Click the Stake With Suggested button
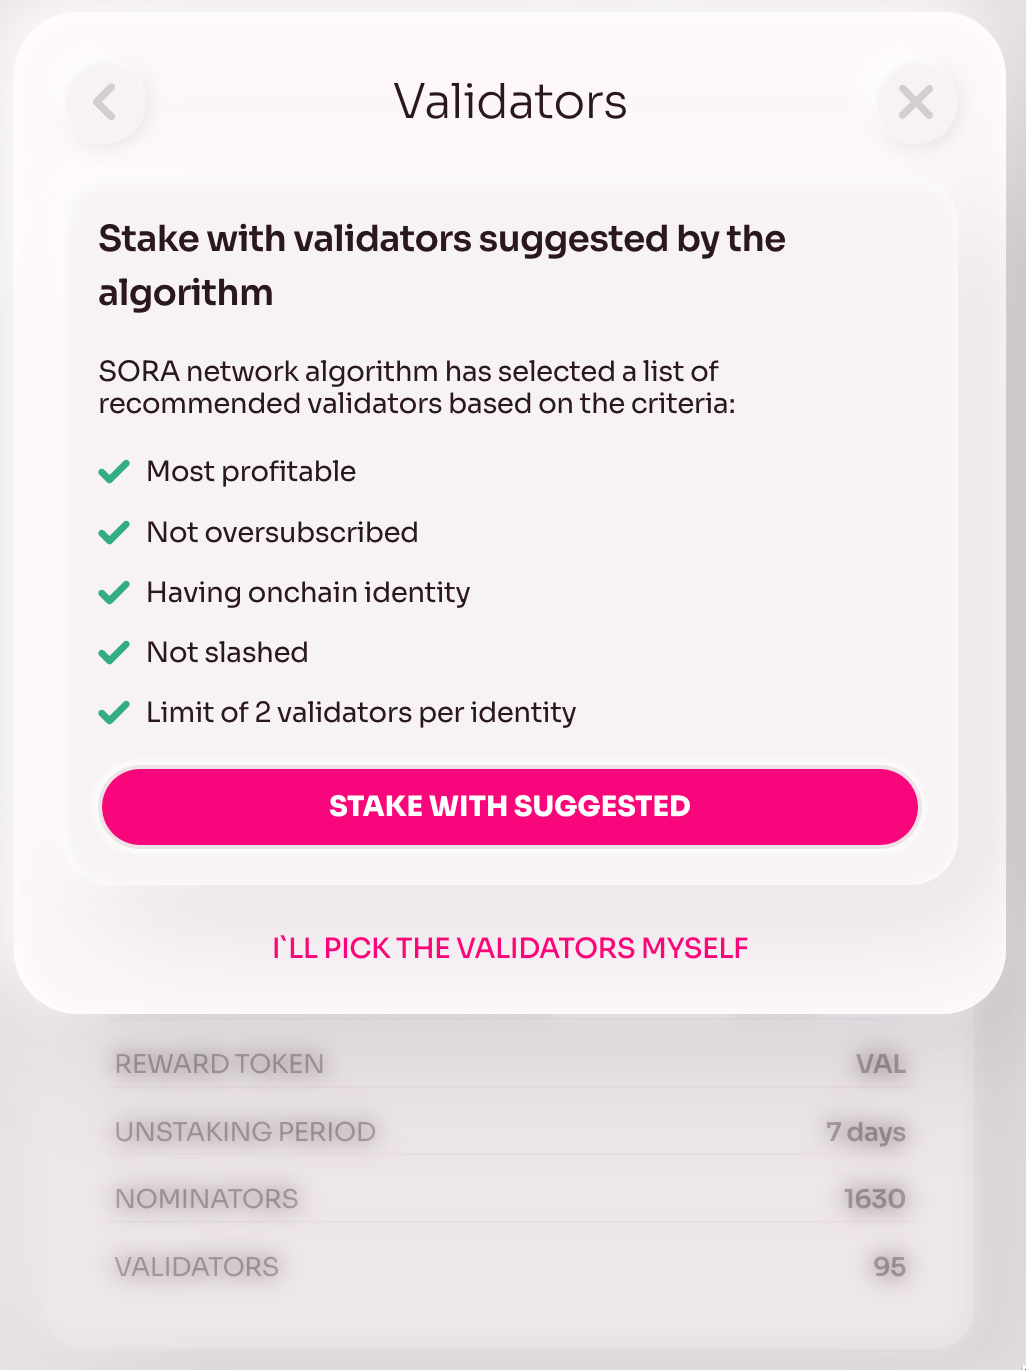1026x1370 pixels. (510, 807)
